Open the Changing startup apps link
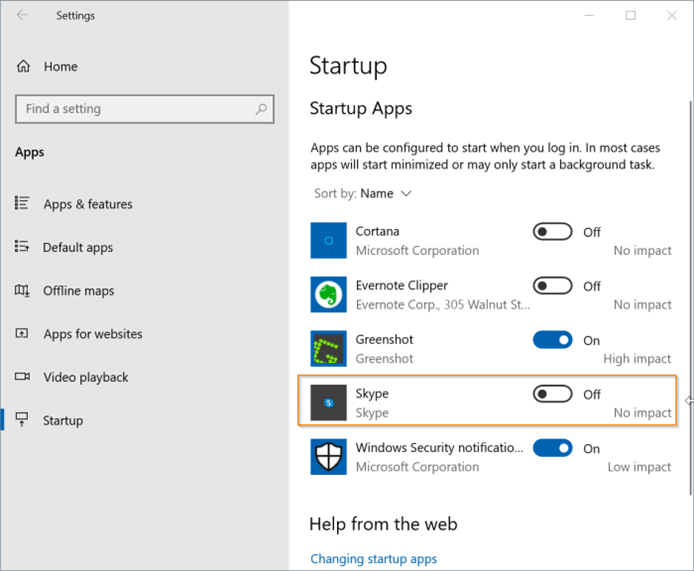This screenshot has height=571, width=694. pos(374,559)
